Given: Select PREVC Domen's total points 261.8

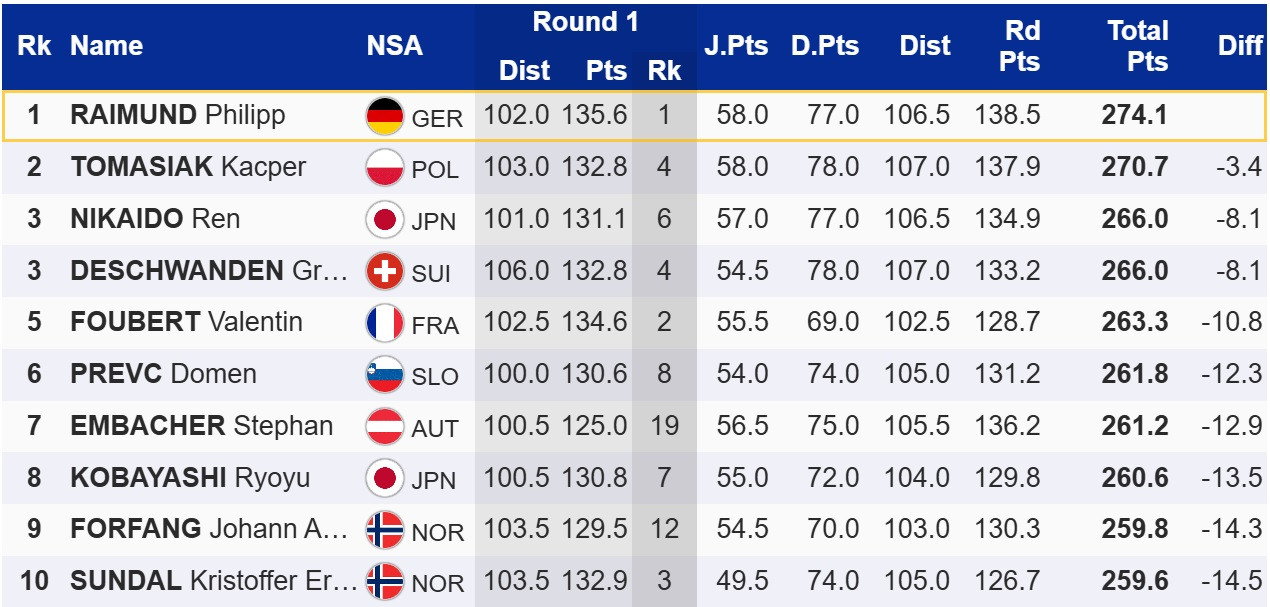Looking at the screenshot, I should pos(1134,375).
